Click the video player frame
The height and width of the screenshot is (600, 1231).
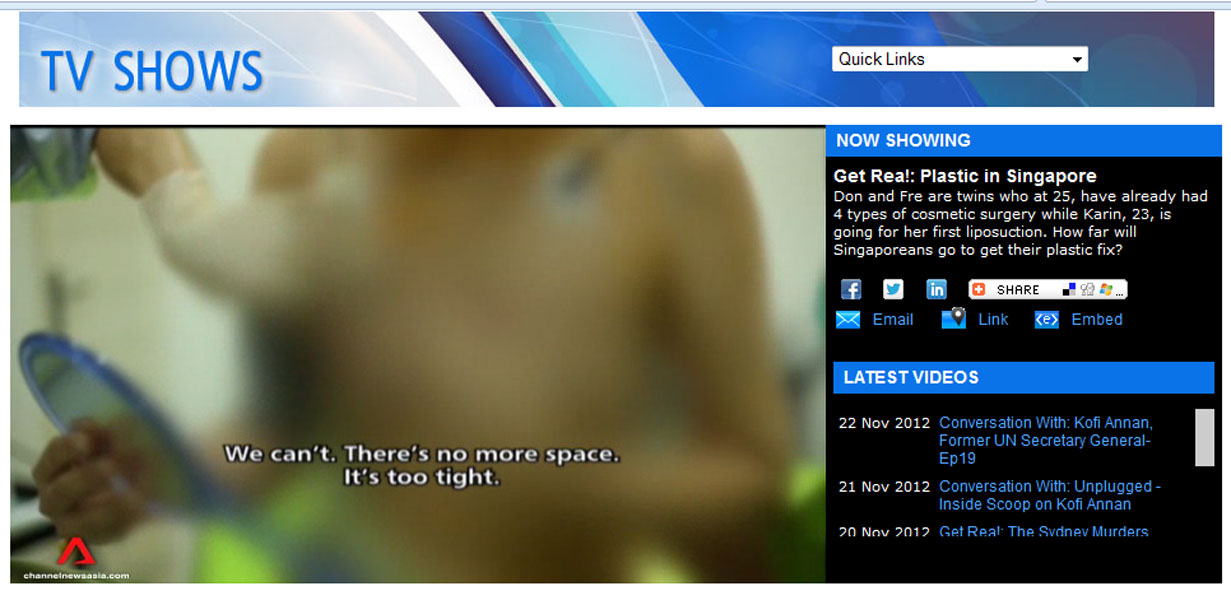418,300
